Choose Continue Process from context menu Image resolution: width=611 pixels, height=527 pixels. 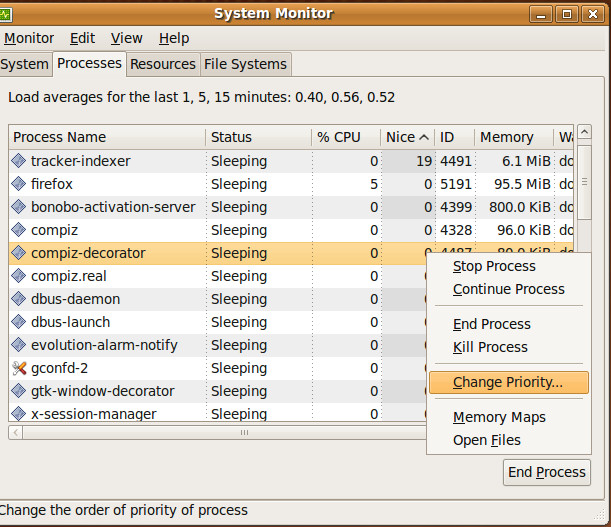coord(509,289)
